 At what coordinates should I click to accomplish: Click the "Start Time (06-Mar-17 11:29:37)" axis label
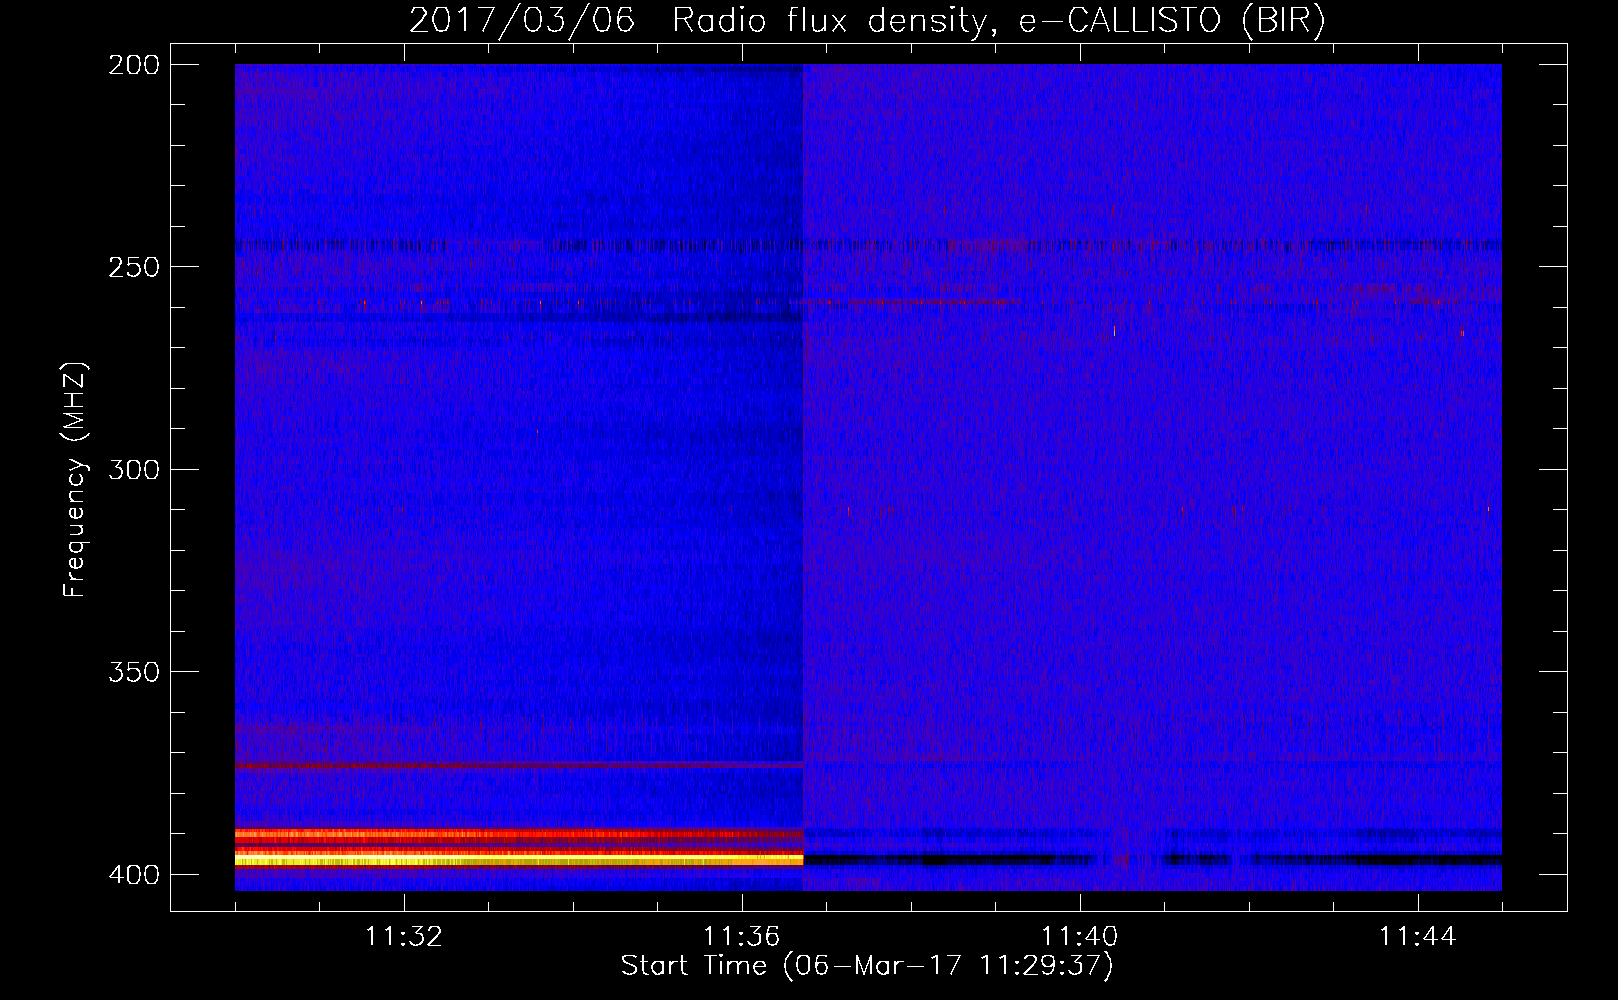click(867, 966)
